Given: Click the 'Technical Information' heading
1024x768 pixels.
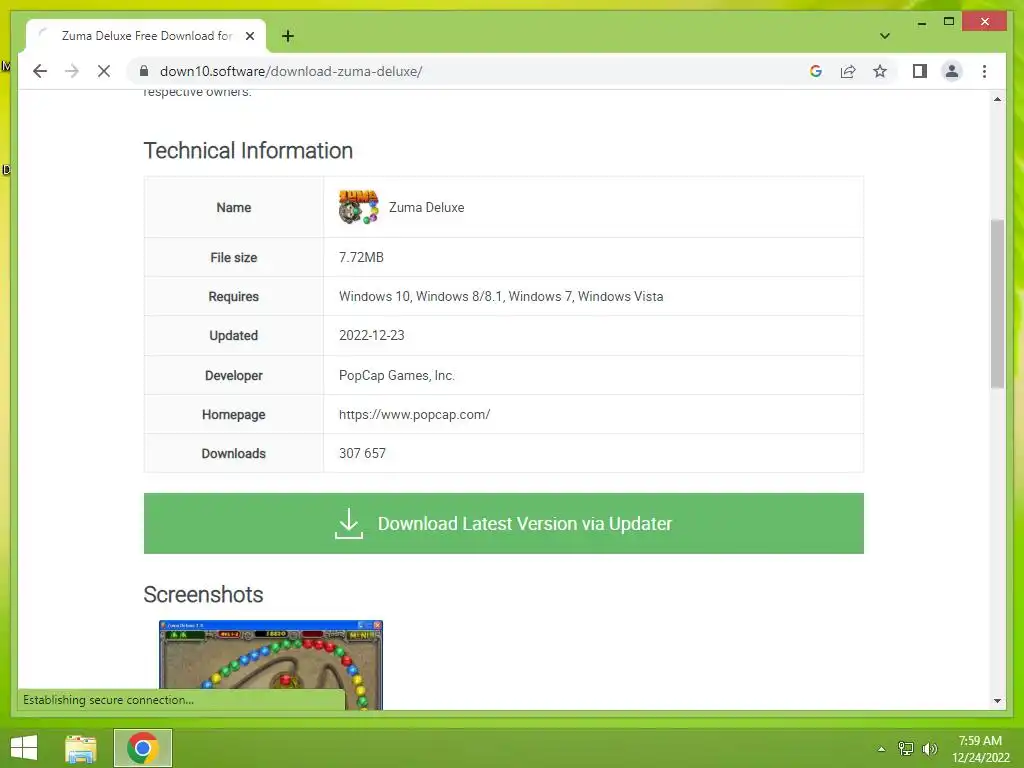Looking at the screenshot, I should pos(248,150).
